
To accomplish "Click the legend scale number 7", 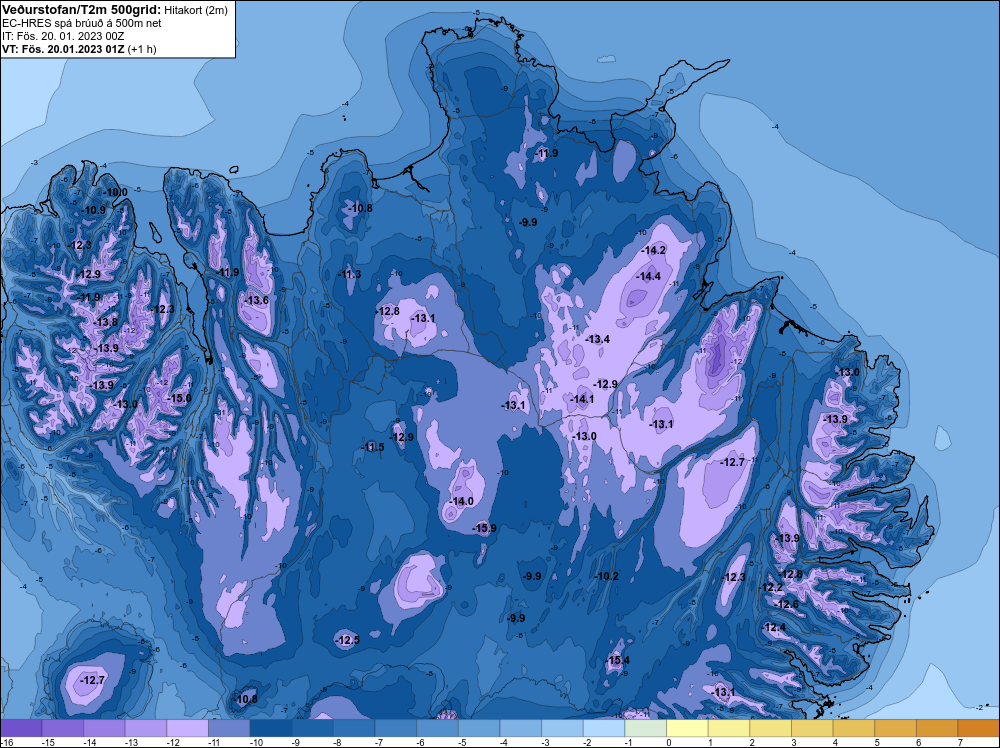I will (x=960, y=742).
